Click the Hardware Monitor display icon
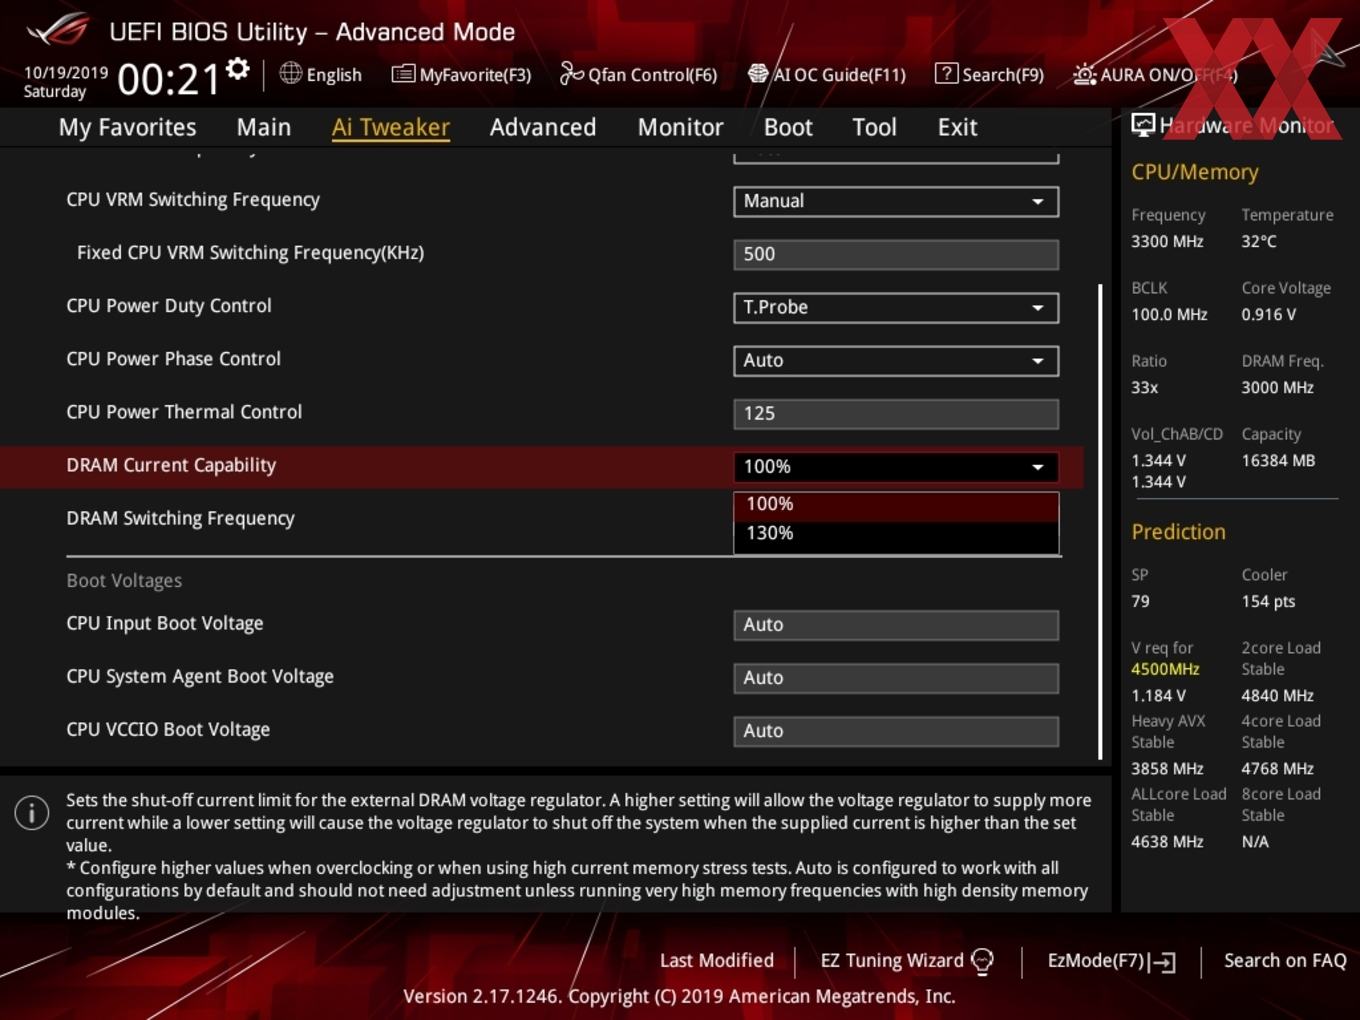This screenshot has height=1020, width=1360. click(1143, 124)
